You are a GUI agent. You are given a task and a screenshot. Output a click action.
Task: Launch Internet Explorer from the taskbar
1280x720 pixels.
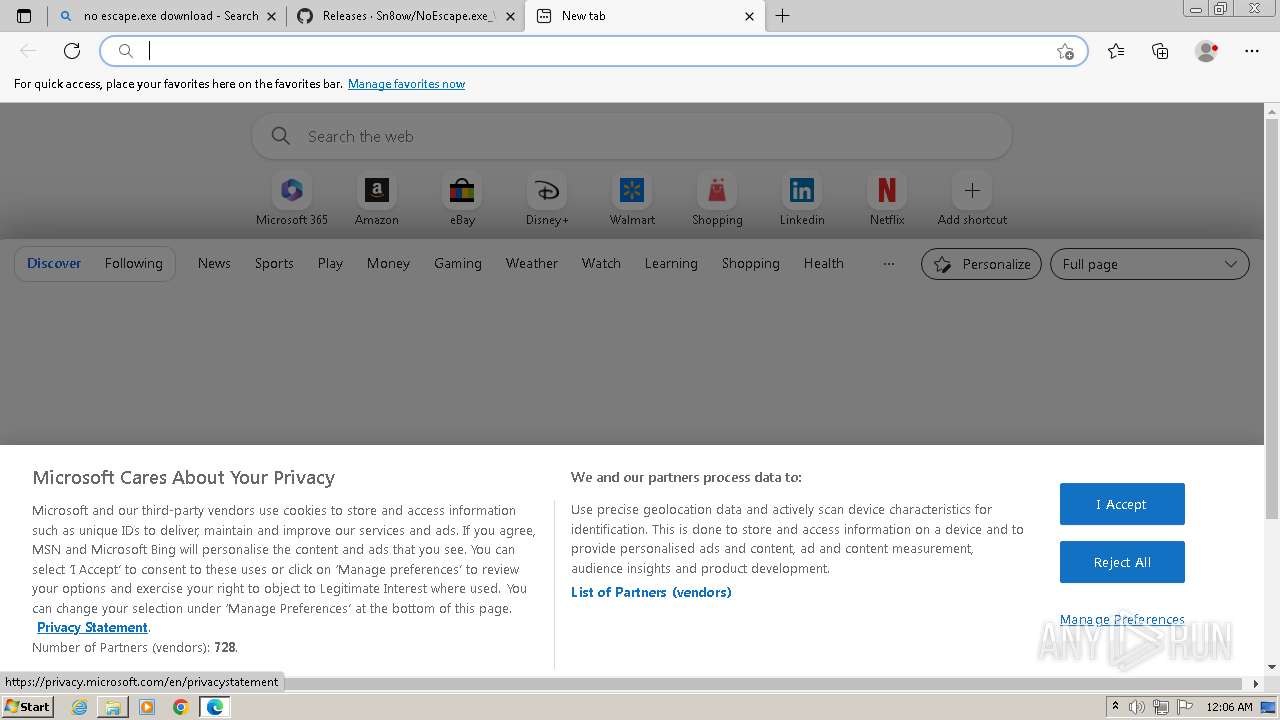tap(79, 707)
